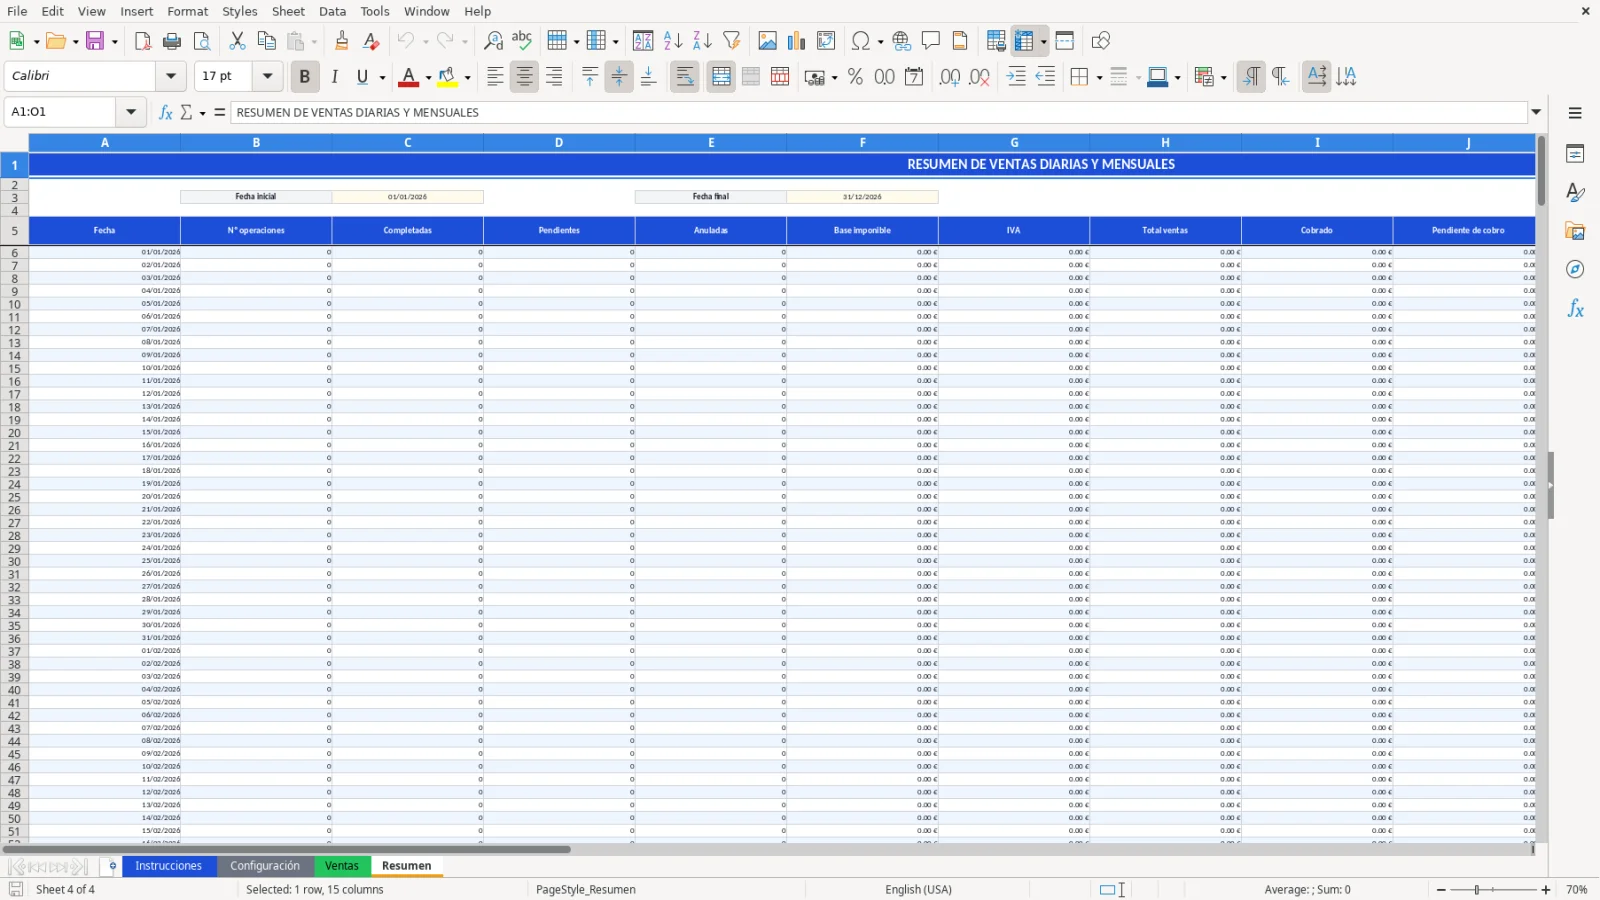The width and height of the screenshot is (1600, 900).
Task: Open Find and Replace tool
Action: coord(493,41)
